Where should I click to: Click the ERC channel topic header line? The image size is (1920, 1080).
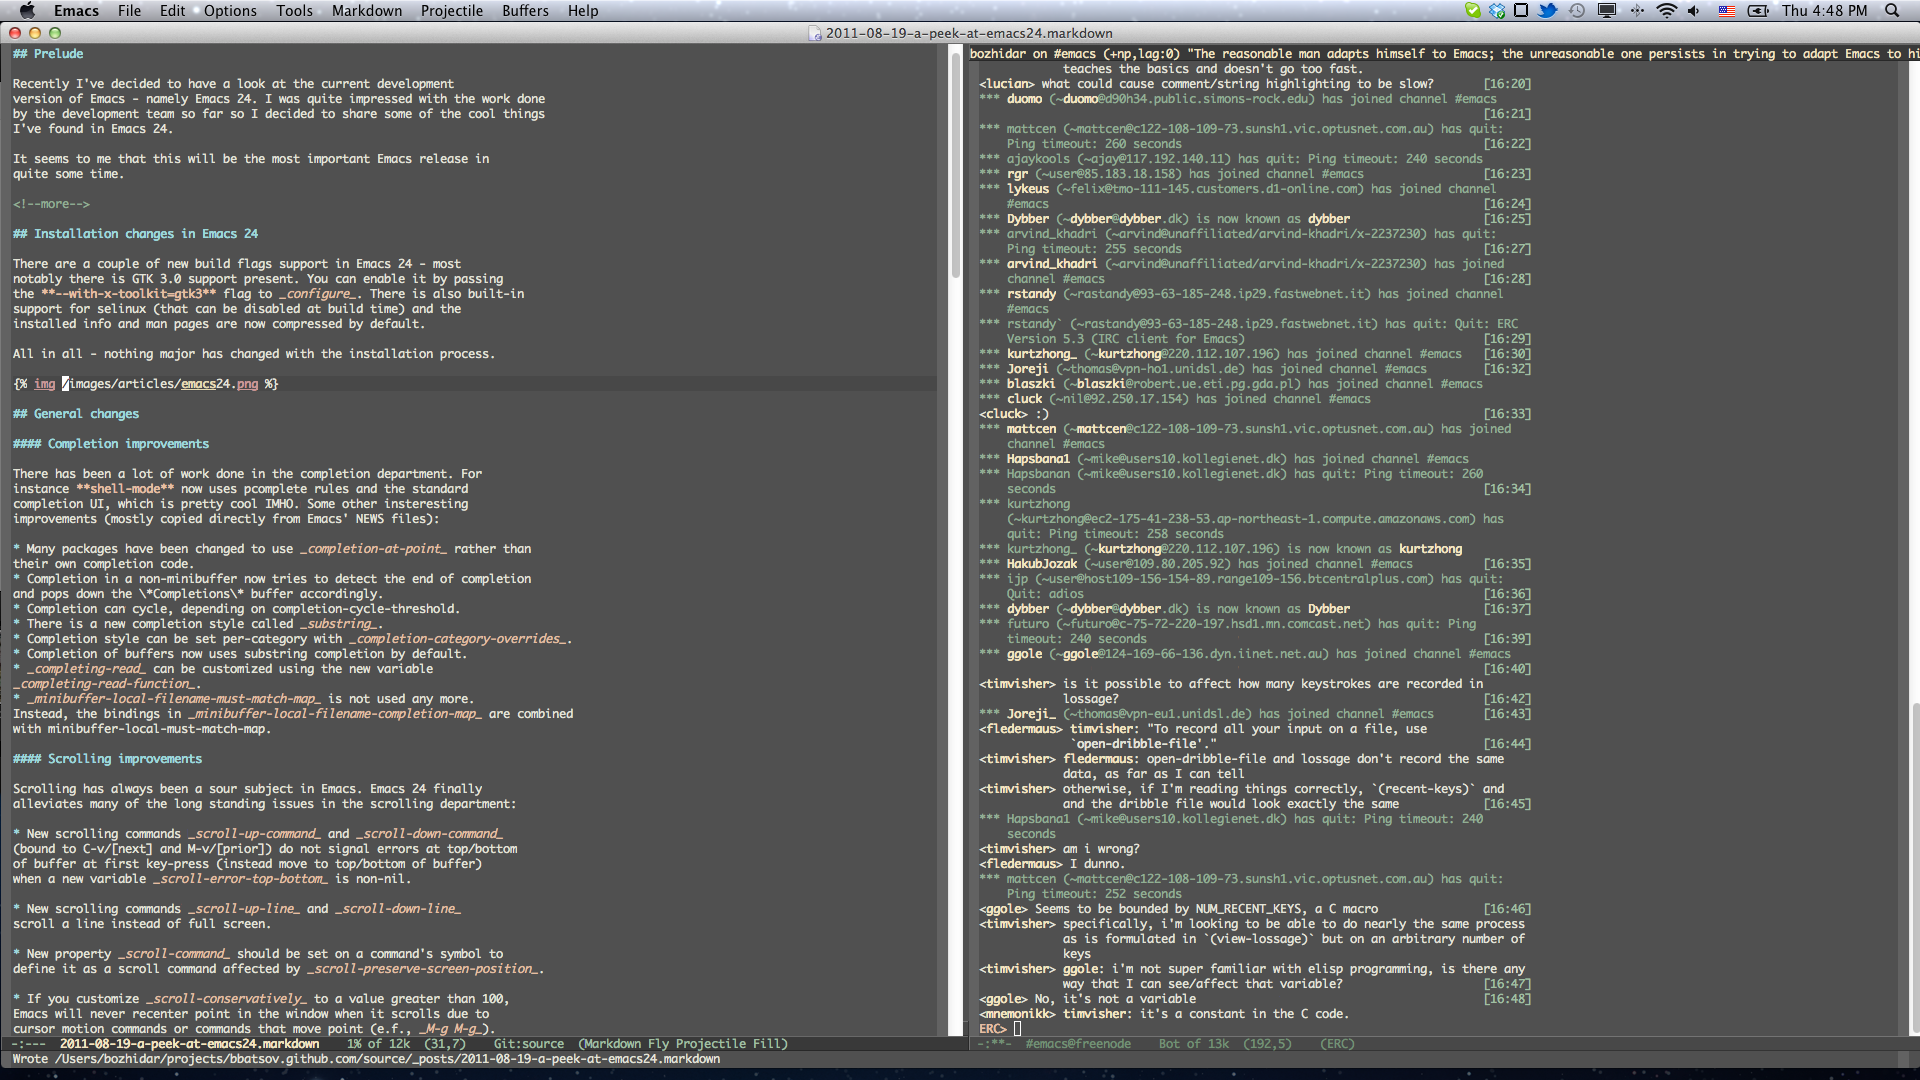coord(1444,54)
